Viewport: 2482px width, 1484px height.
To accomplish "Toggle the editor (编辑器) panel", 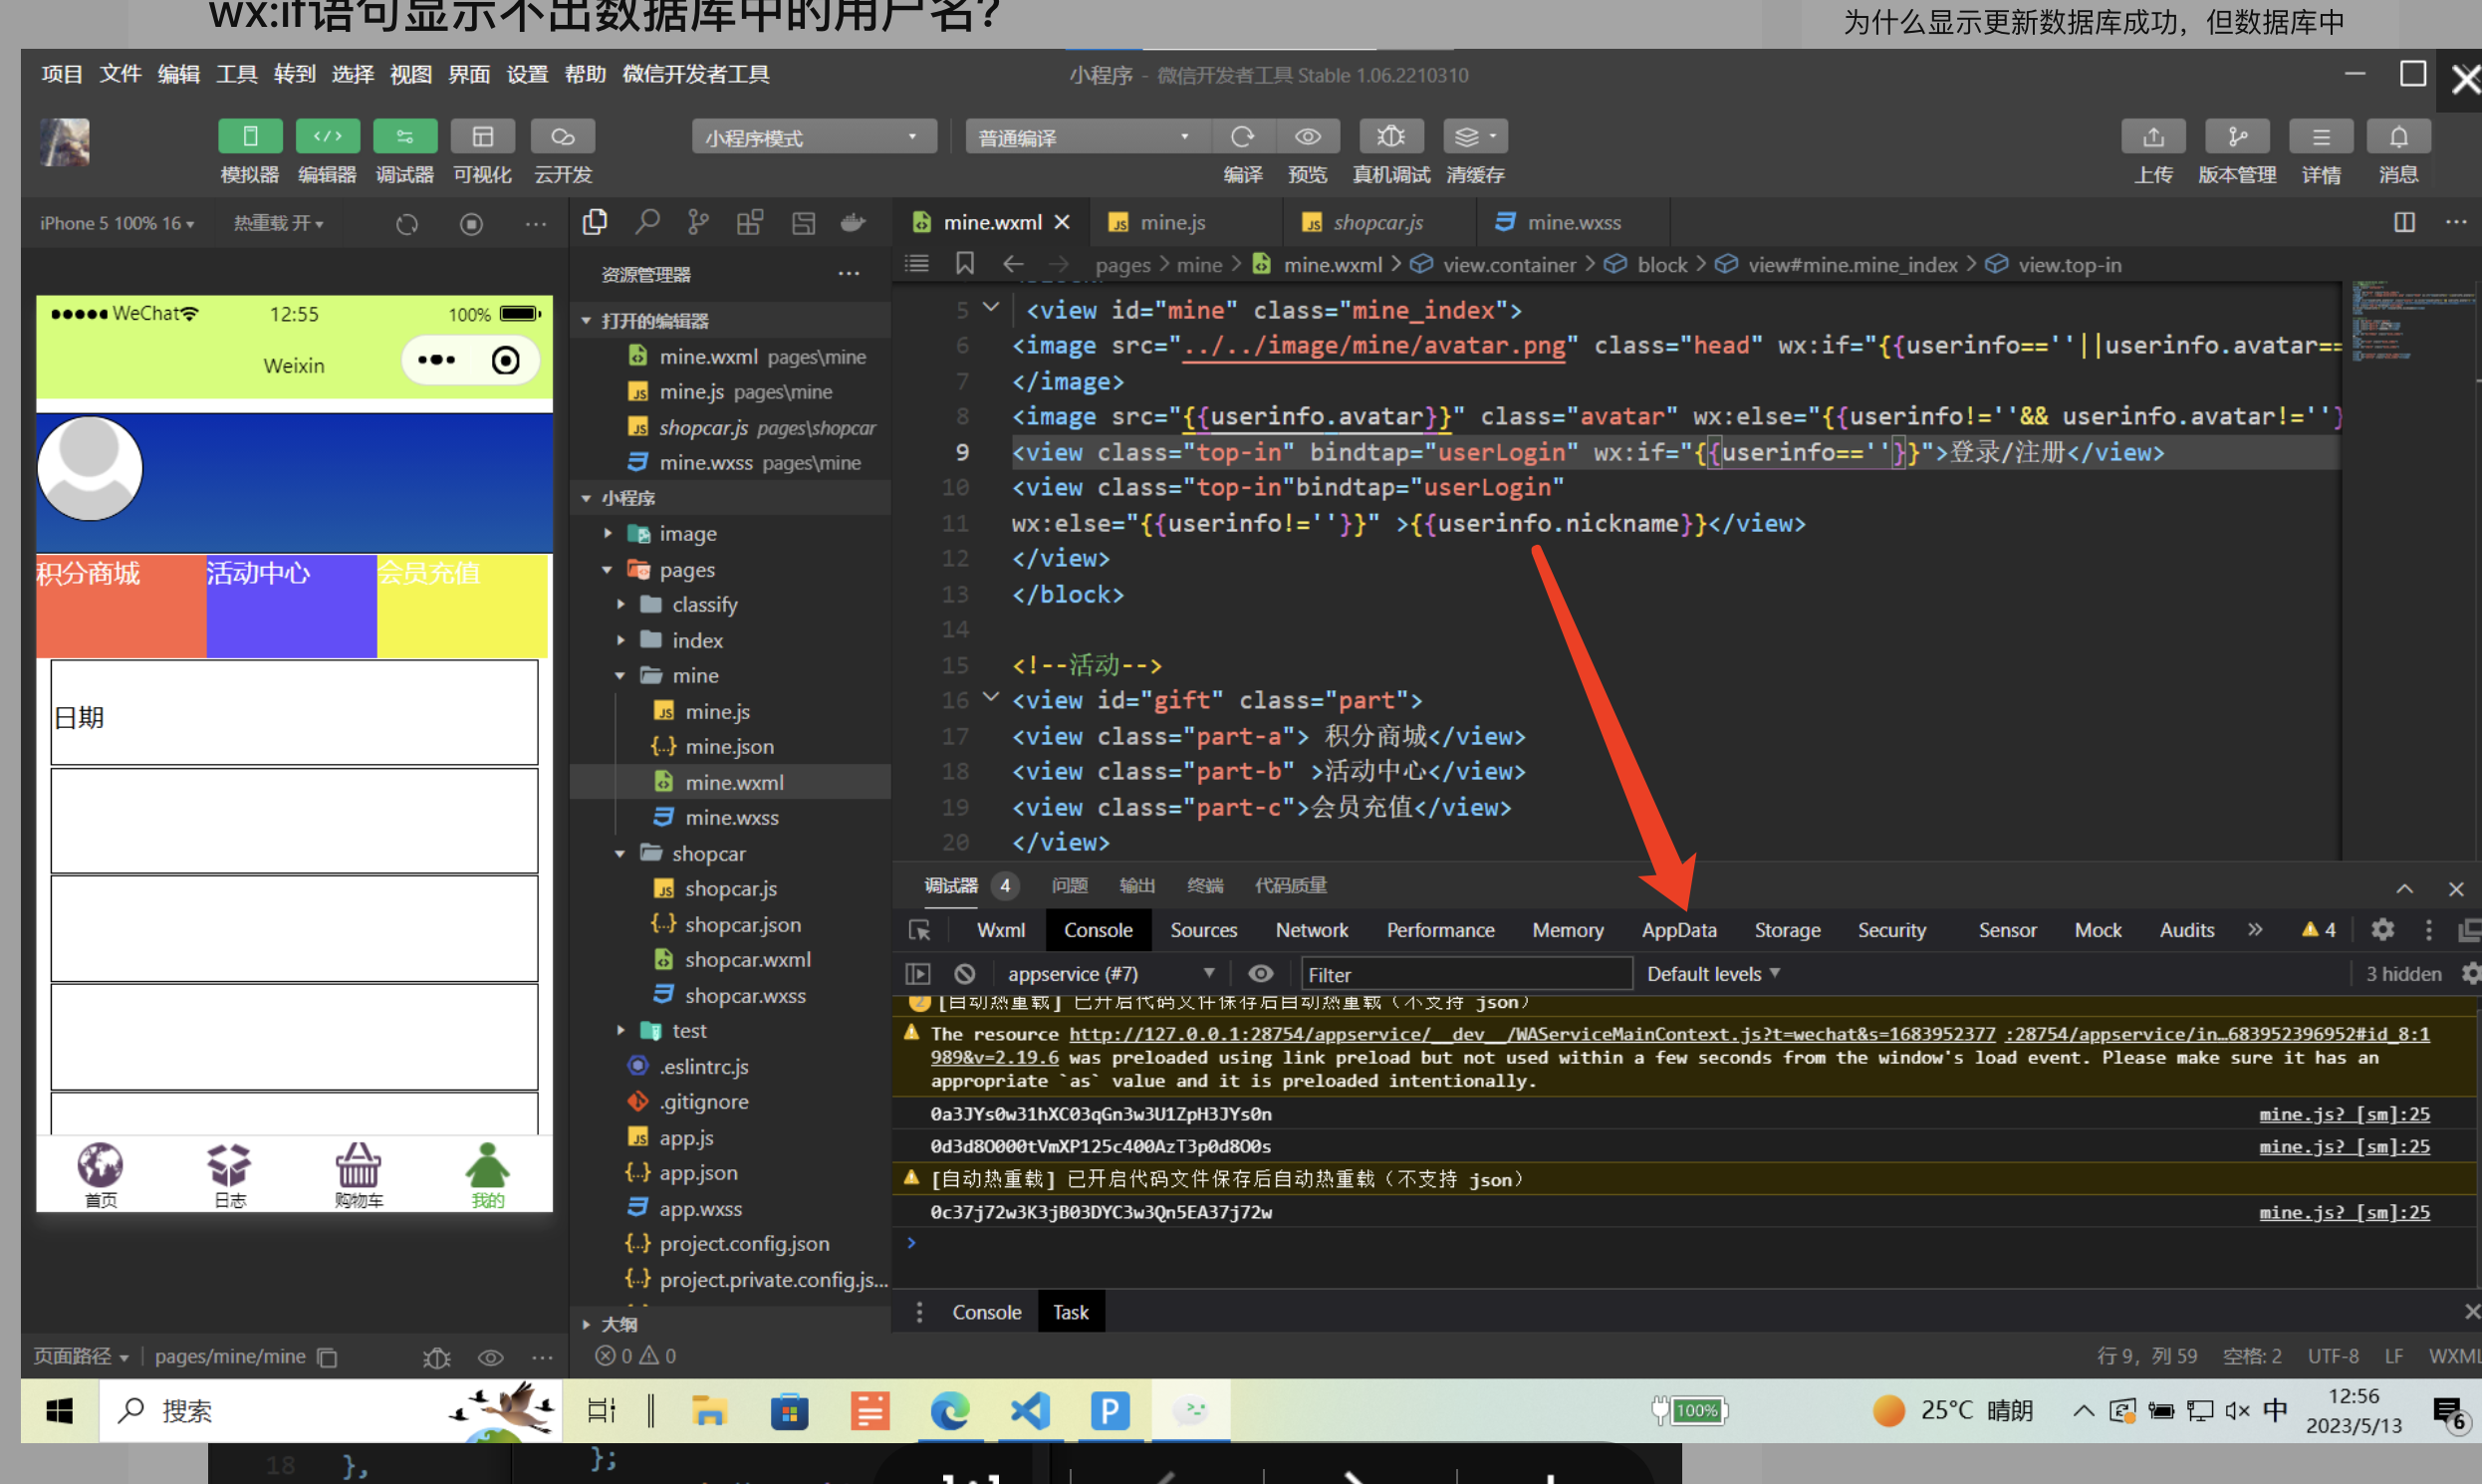I will [327, 137].
